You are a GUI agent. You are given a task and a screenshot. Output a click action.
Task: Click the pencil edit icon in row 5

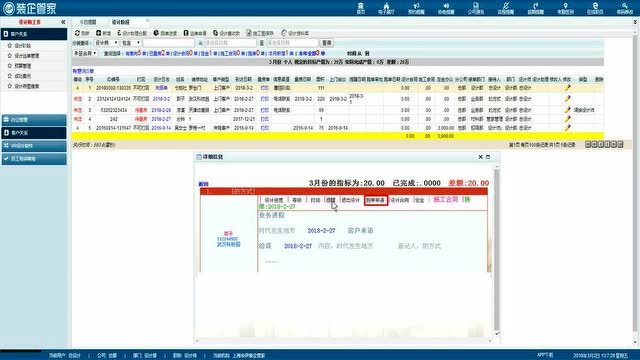(x=567, y=128)
